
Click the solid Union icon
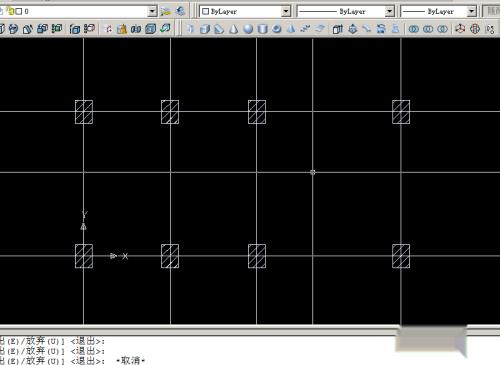(x=414, y=29)
